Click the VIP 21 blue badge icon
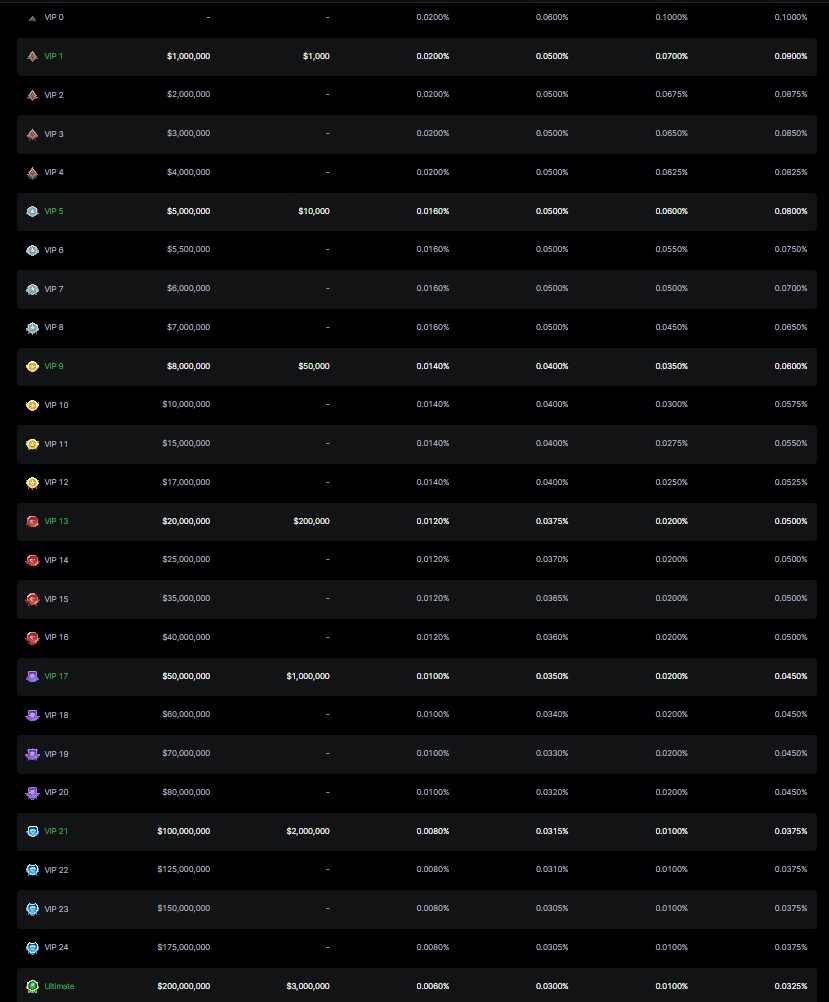The width and height of the screenshot is (829, 1002). pyautogui.click(x=32, y=831)
